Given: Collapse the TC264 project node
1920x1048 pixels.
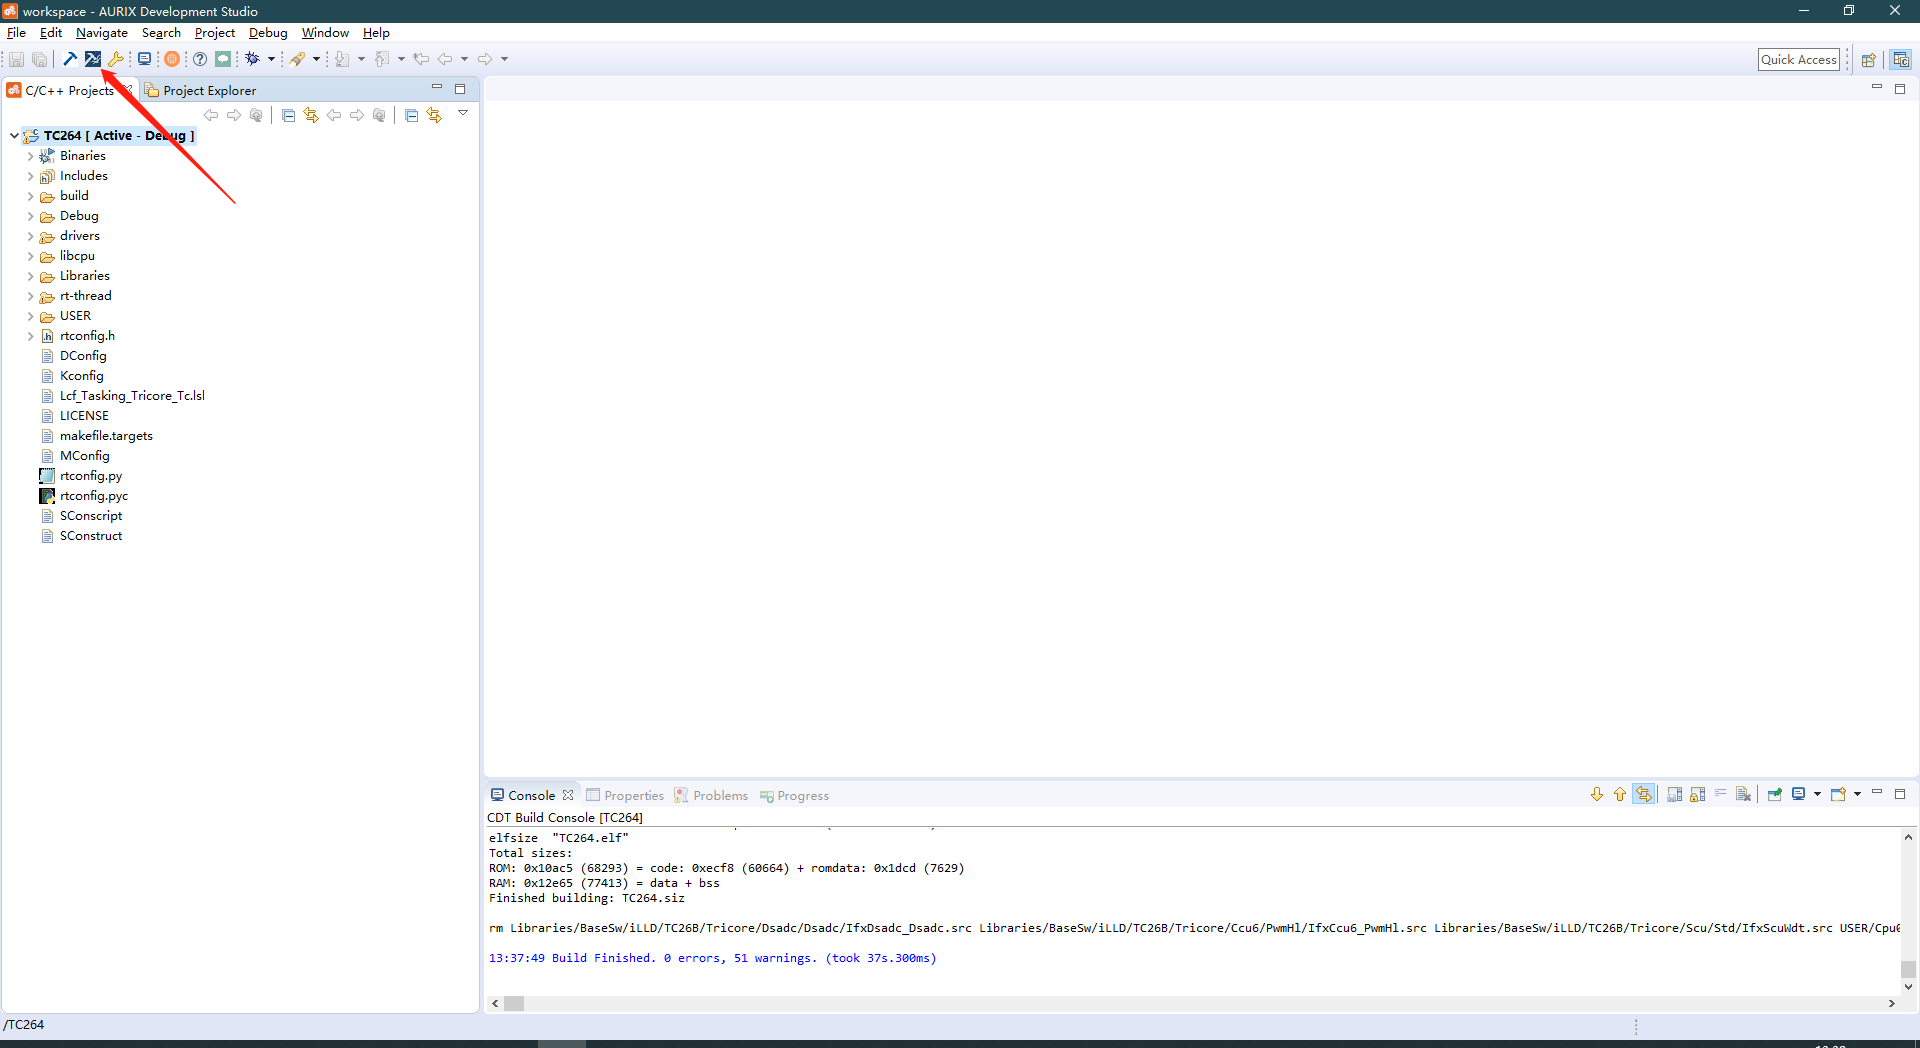Looking at the screenshot, I should pyautogui.click(x=14, y=136).
